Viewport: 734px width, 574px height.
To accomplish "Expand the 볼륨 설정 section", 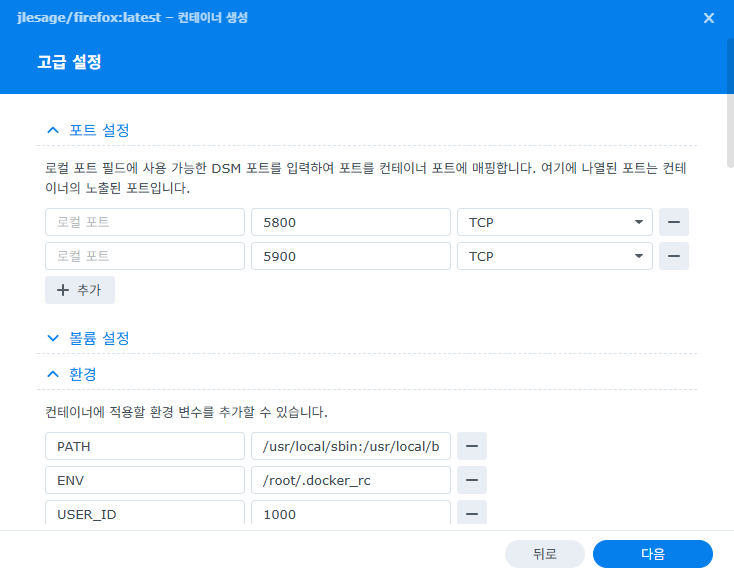I will pyautogui.click(x=54, y=338).
